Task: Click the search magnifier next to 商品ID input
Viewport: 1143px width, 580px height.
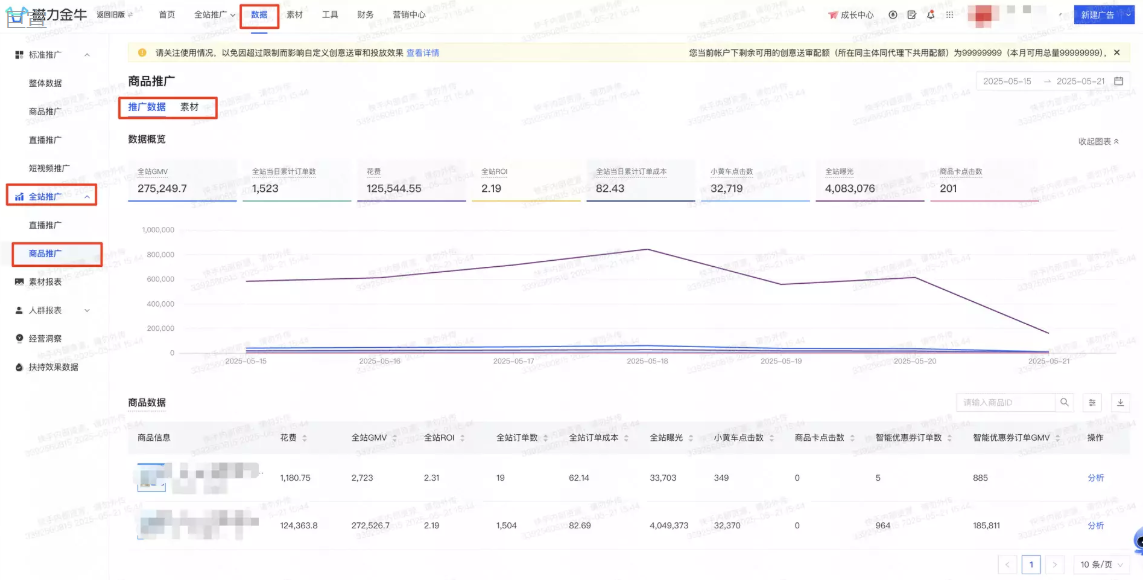Action: (1064, 402)
